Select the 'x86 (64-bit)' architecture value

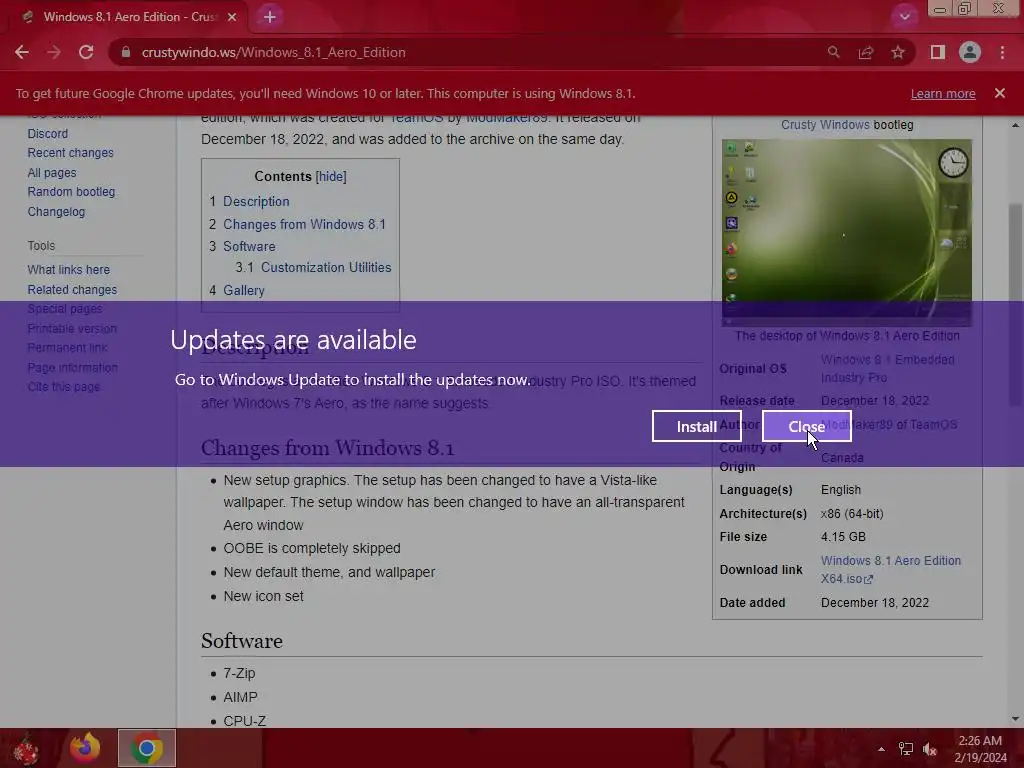click(852, 514)
